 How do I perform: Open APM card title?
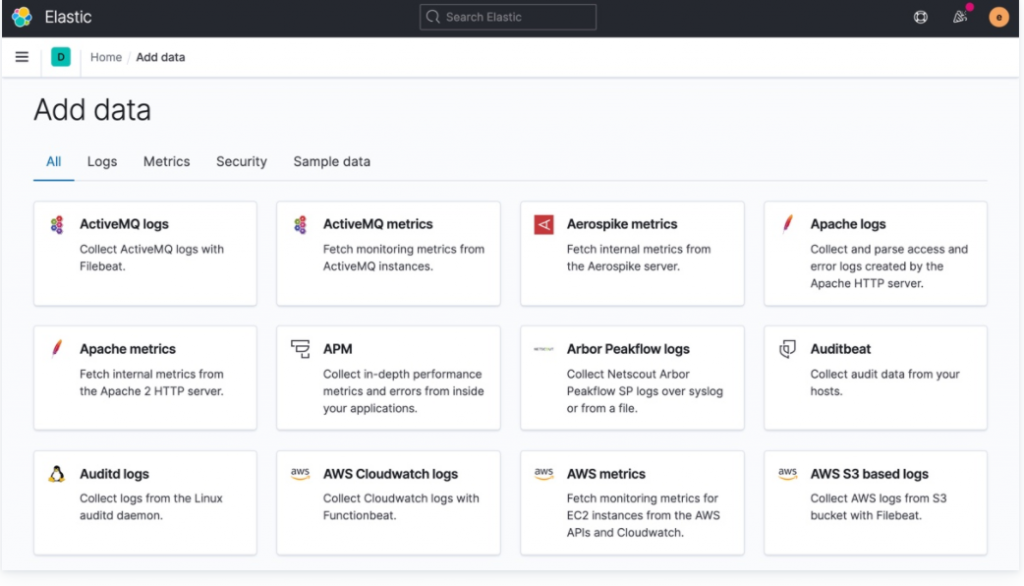[x=338, y=349]
